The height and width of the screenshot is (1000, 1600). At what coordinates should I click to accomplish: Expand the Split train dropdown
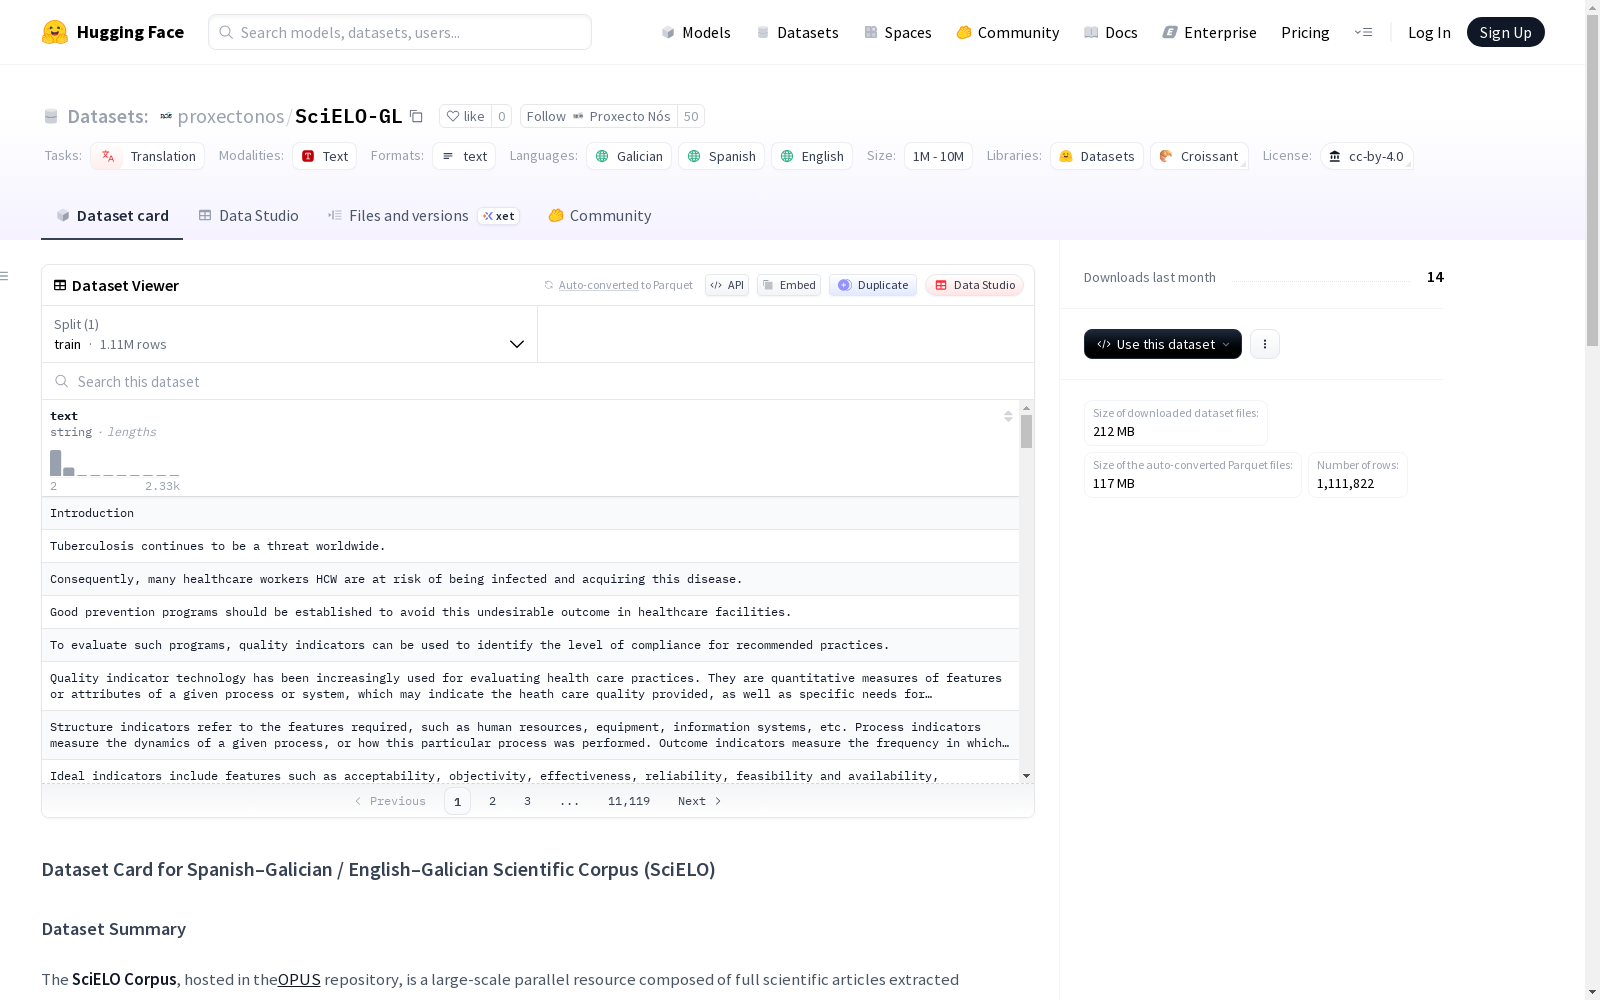coord(289,334)
